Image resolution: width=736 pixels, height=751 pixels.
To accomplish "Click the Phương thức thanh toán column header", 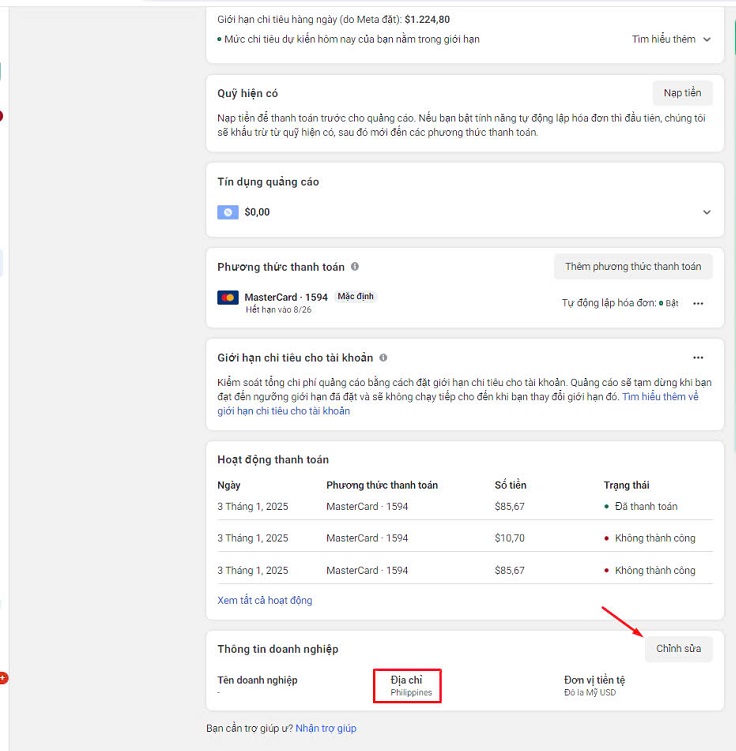I will (382, 485).
